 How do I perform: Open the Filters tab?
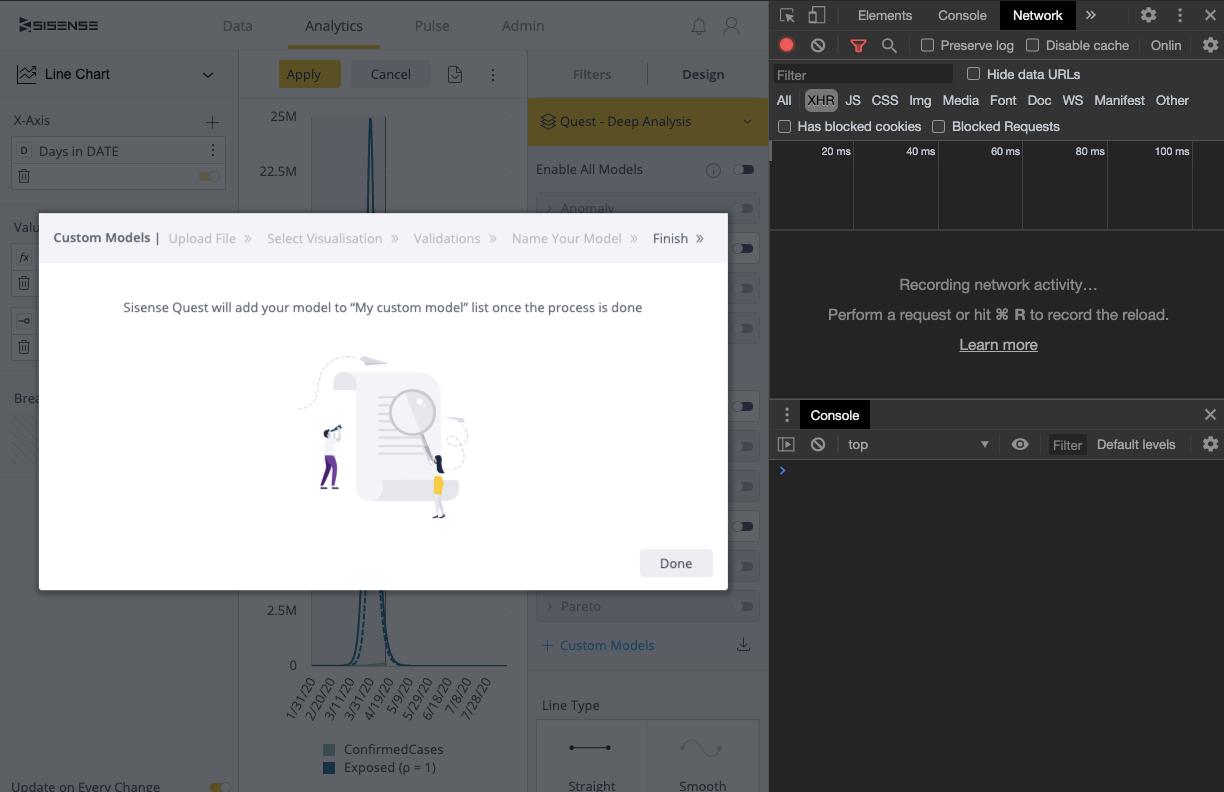(592, 74)
